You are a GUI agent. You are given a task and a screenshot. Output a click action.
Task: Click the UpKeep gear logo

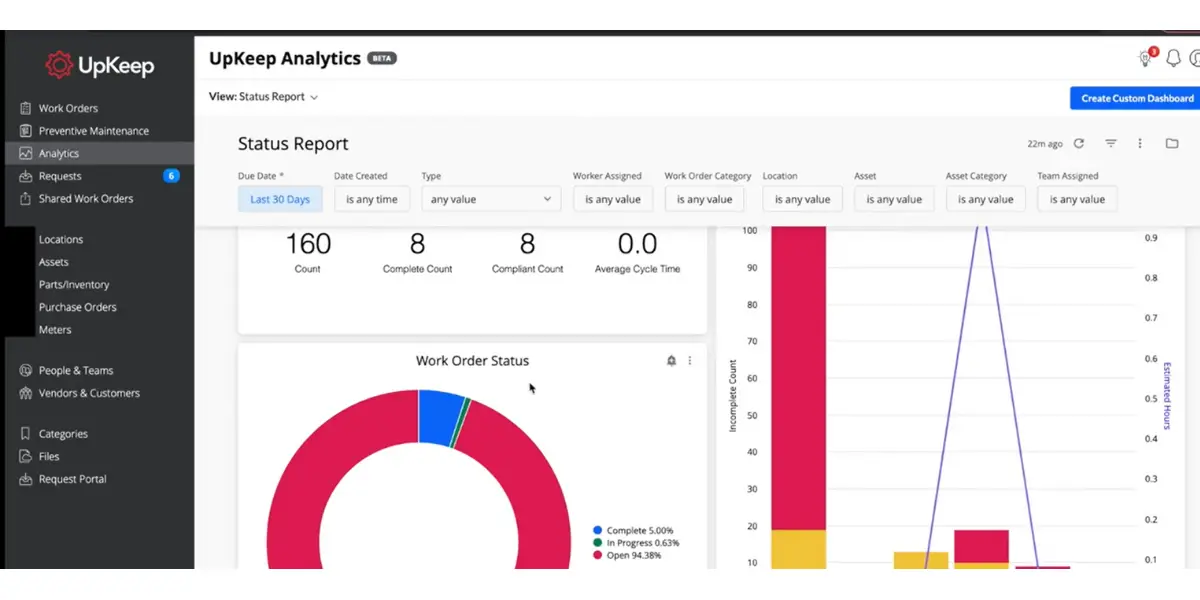(59, 66)
